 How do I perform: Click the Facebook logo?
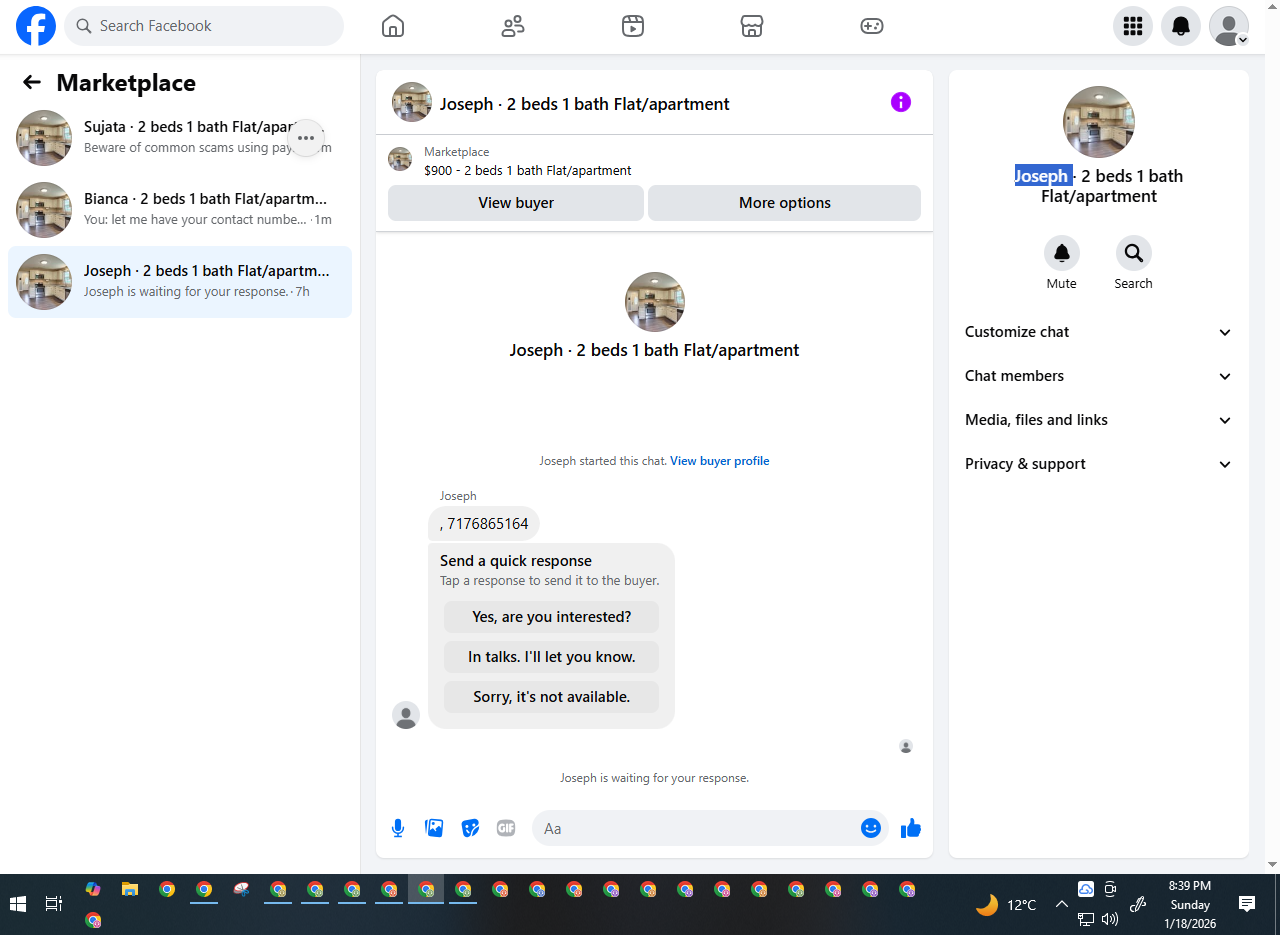pos(36,26)
